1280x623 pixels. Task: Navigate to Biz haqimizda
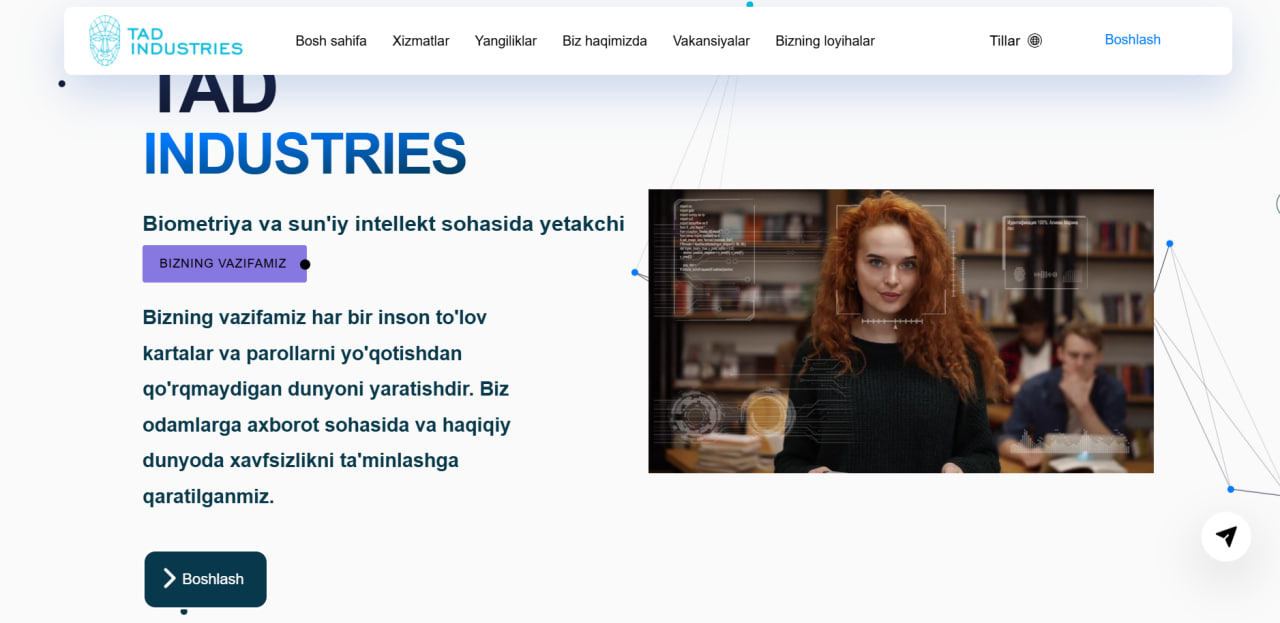[604, 41]
